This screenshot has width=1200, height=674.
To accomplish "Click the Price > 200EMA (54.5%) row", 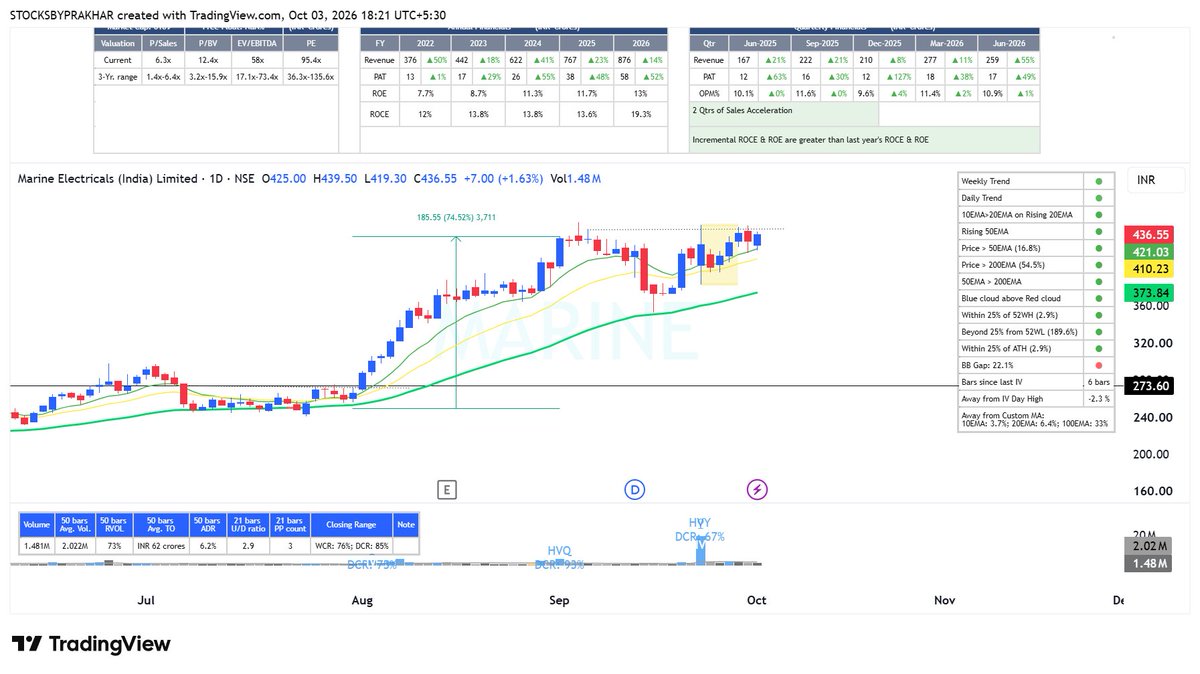I will (1035, 265).
